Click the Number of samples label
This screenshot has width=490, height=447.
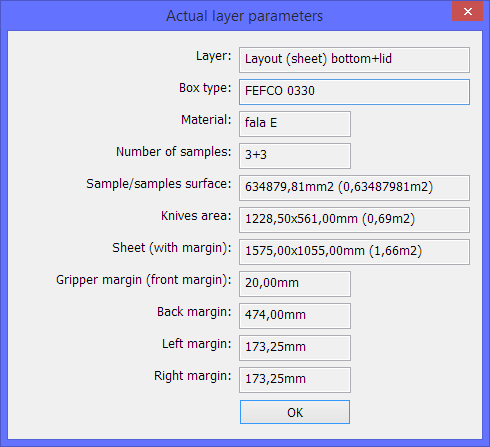[173, 152]
